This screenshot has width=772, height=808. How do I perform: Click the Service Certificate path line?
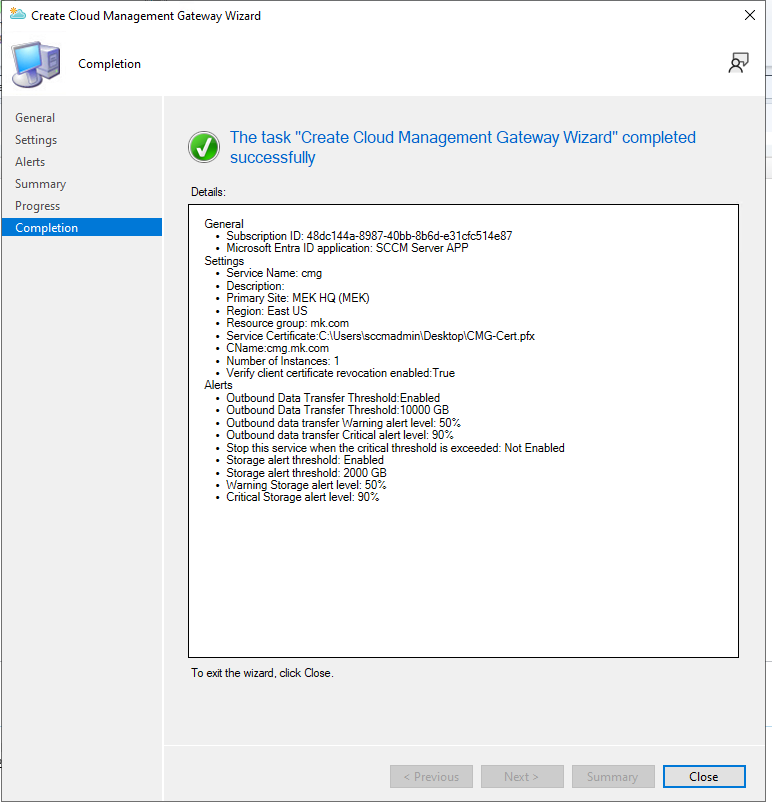pyautogui.click(x=380, y=336)
